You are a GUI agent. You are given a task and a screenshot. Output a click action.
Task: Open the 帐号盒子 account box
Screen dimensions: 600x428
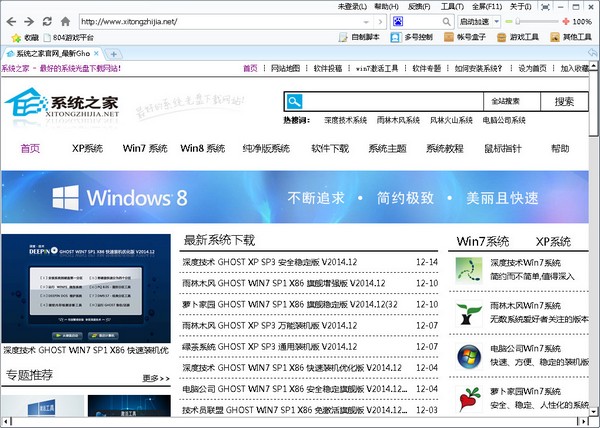tap(465, 37)
